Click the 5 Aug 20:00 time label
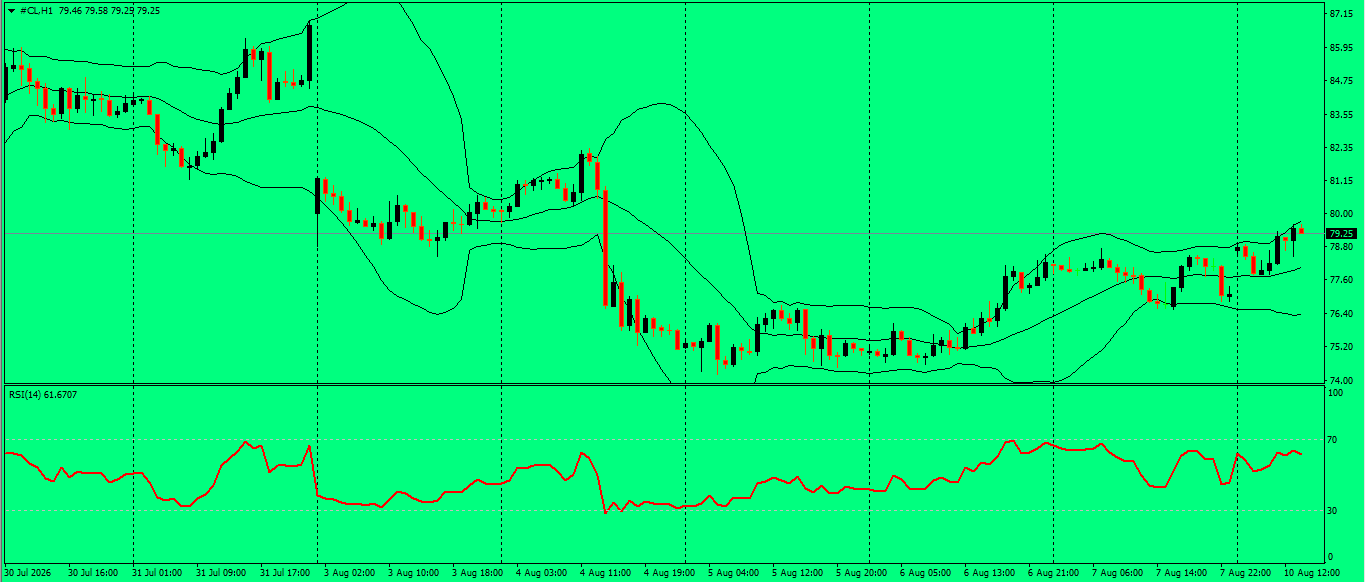 [863, 573]
